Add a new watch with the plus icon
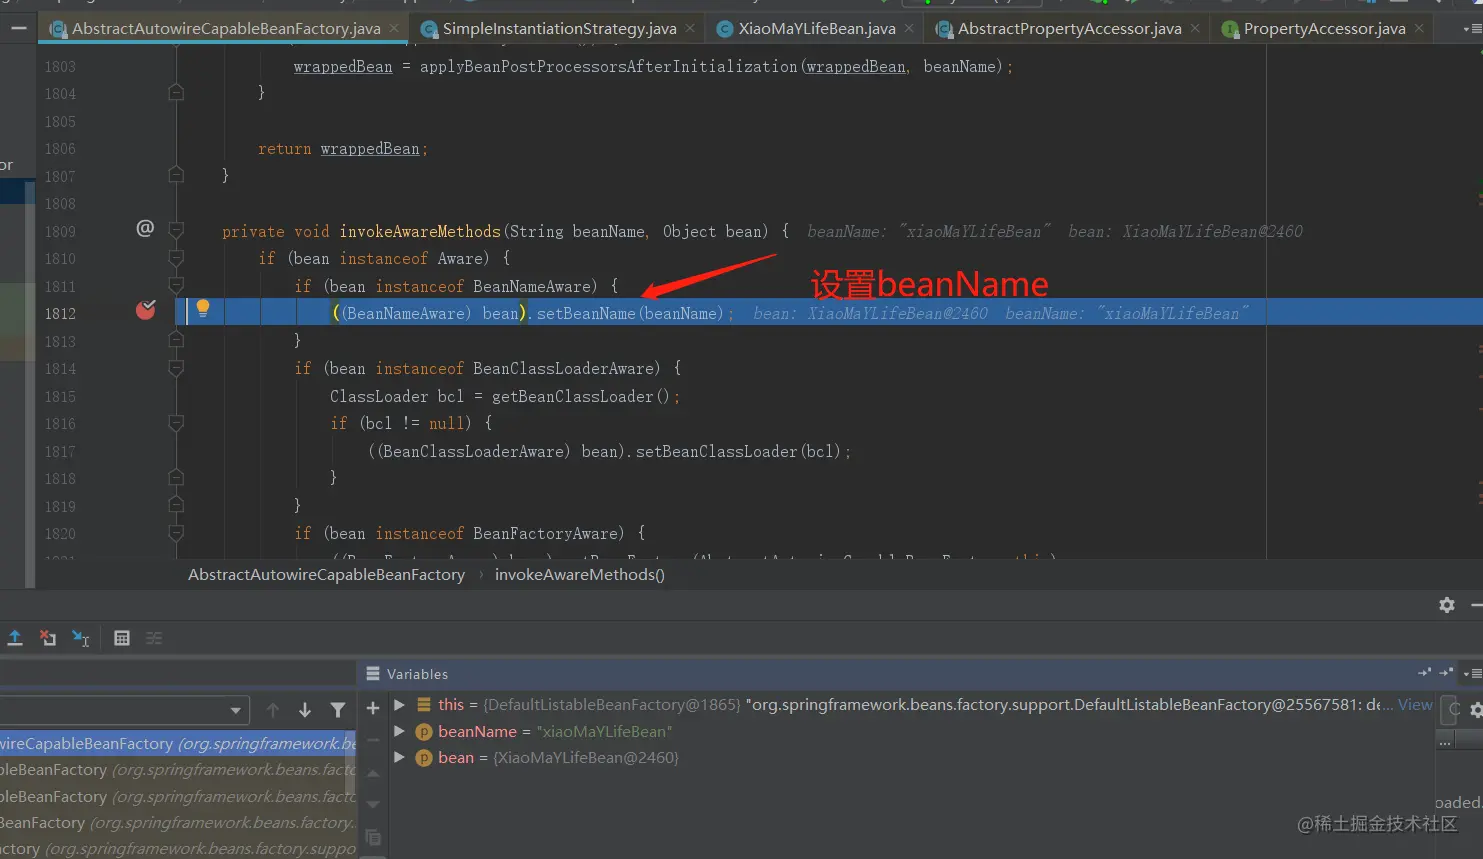 pos(373,708)
